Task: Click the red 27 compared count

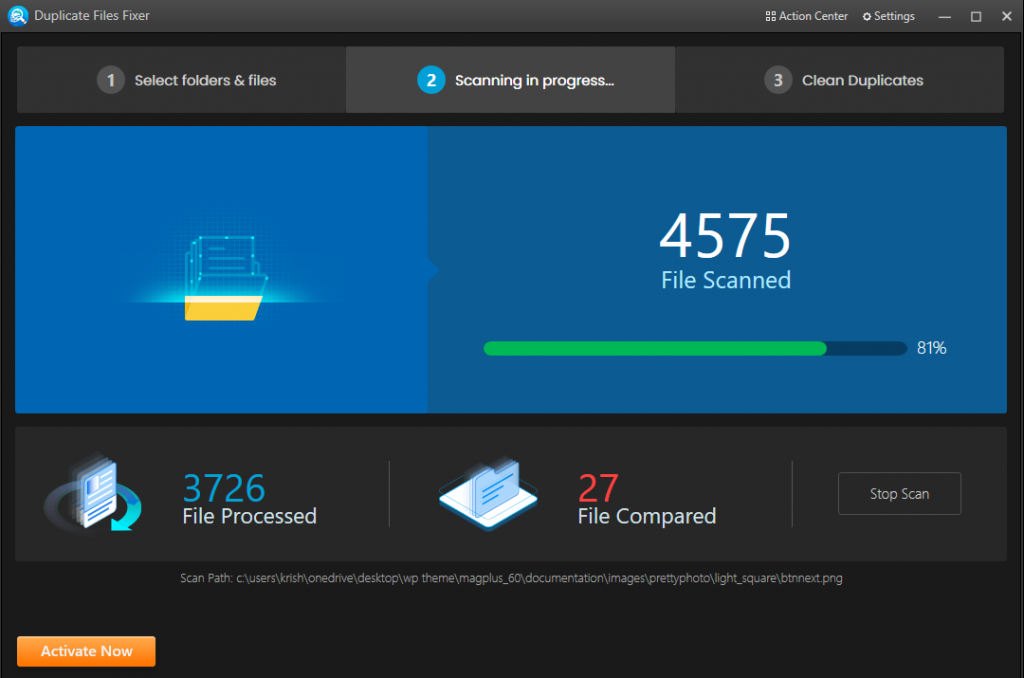Action: coord(598,488)
